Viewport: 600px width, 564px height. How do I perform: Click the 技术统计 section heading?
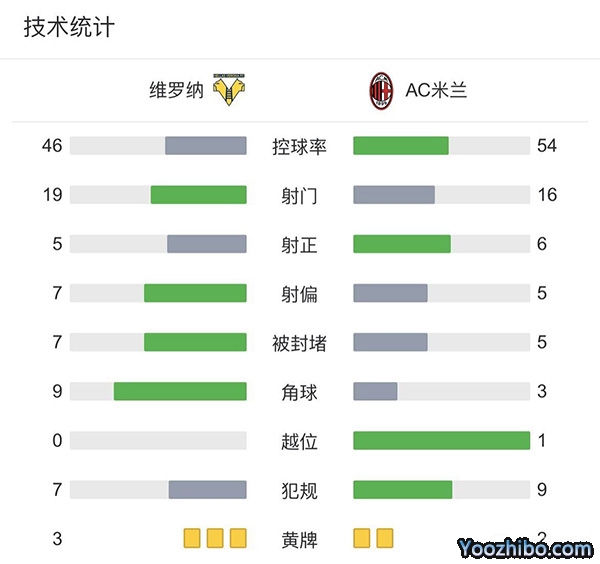click(69, 27)
